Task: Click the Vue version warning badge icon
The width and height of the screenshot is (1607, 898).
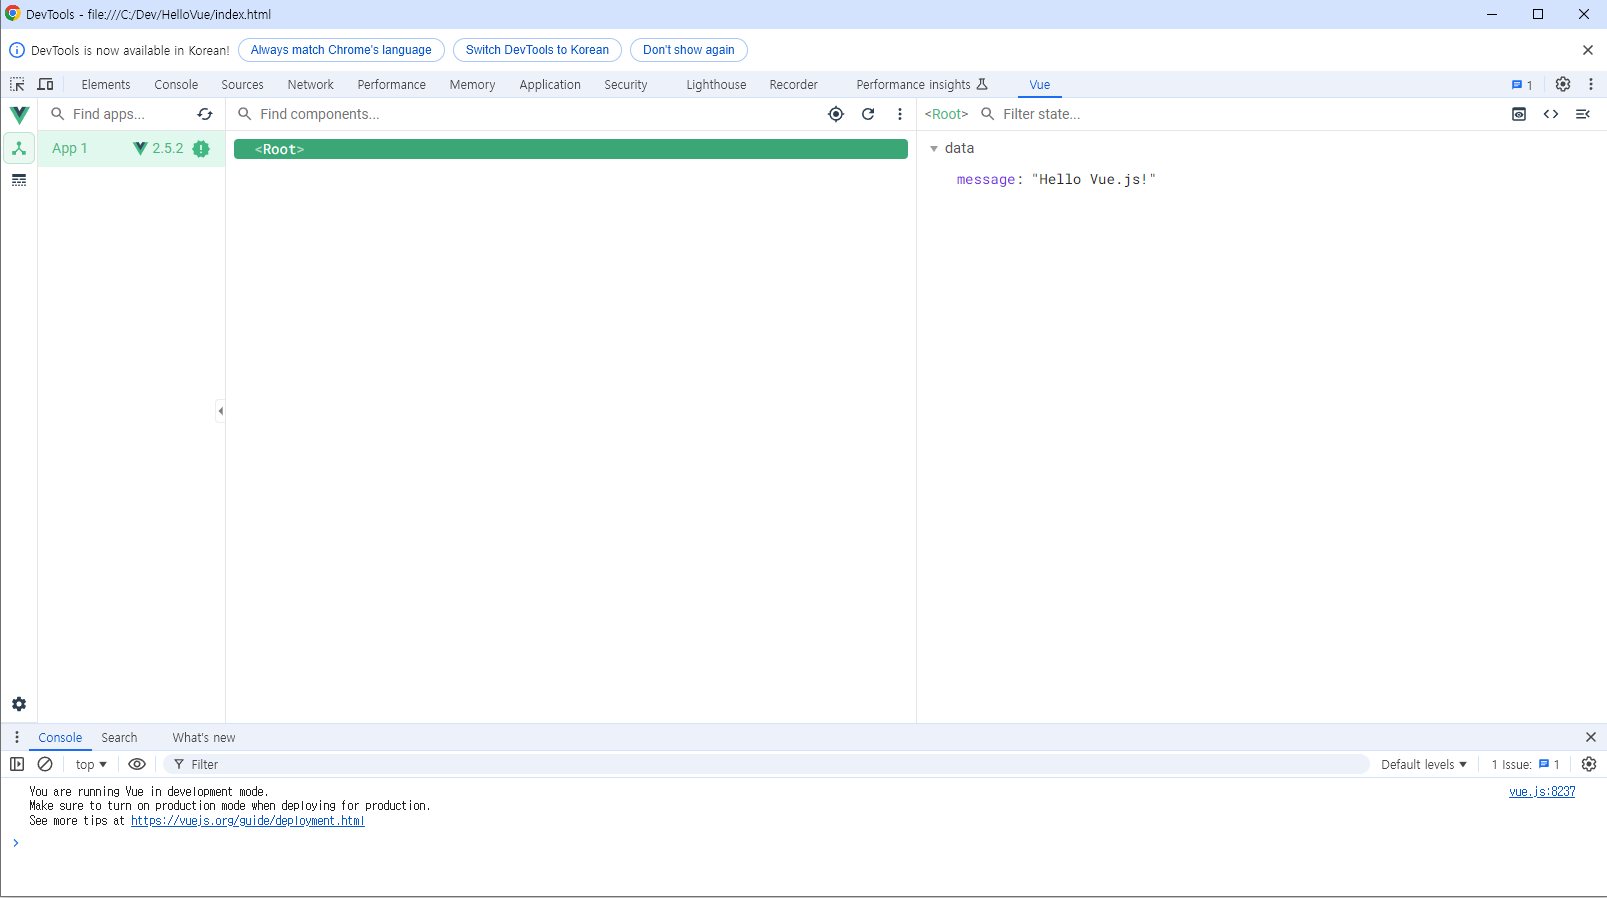Action: pyautogui.click(x=201, y=148)
